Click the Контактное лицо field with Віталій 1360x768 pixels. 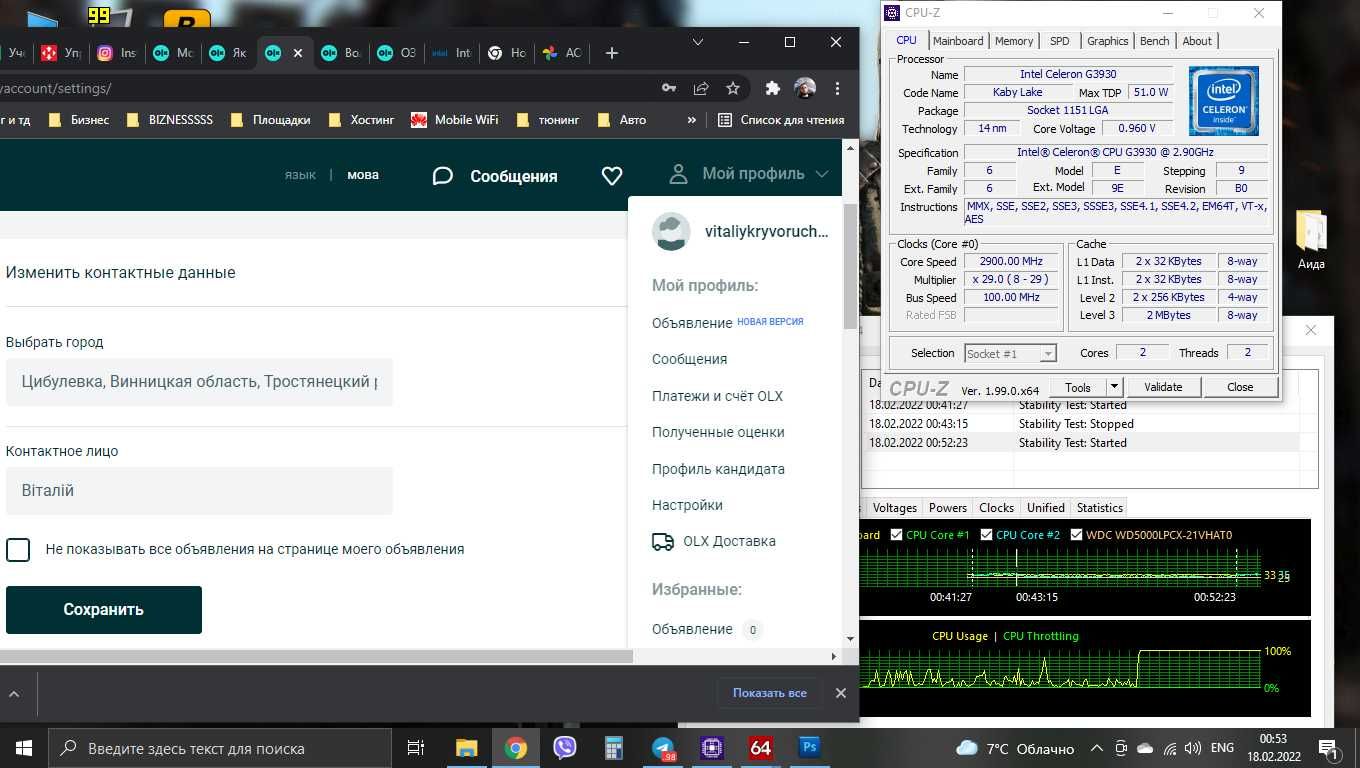point(199,491)
